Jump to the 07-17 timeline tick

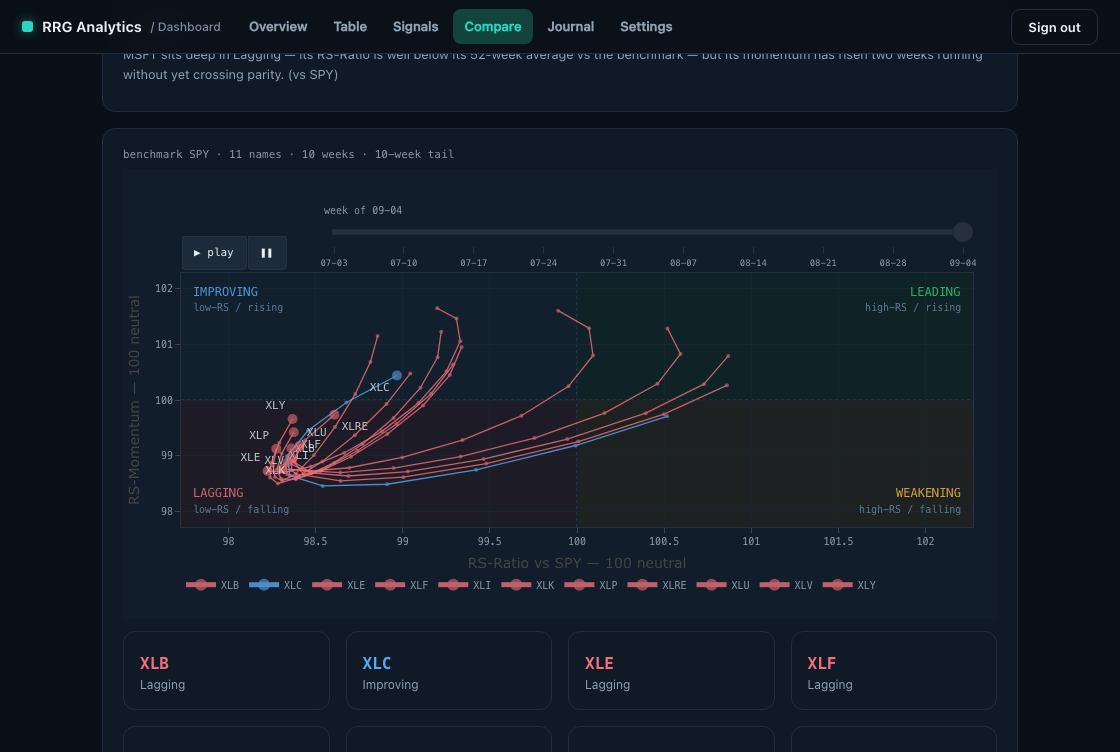pos(474,263)
